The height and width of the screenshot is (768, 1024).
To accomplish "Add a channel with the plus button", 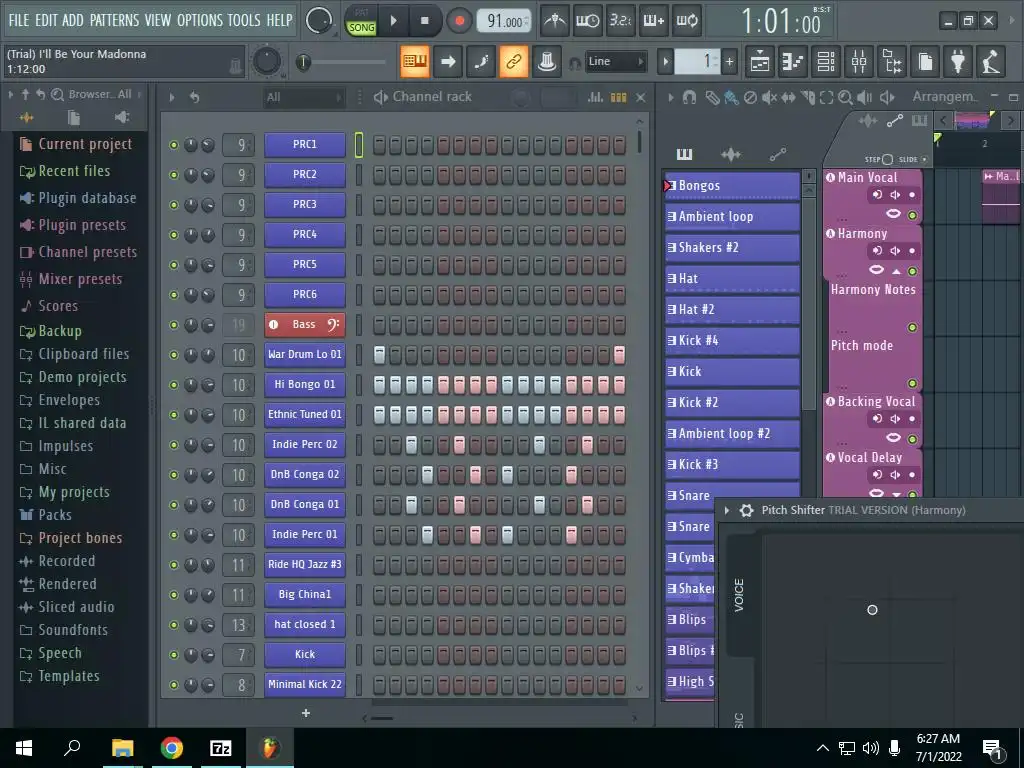I will click(306, 713).
